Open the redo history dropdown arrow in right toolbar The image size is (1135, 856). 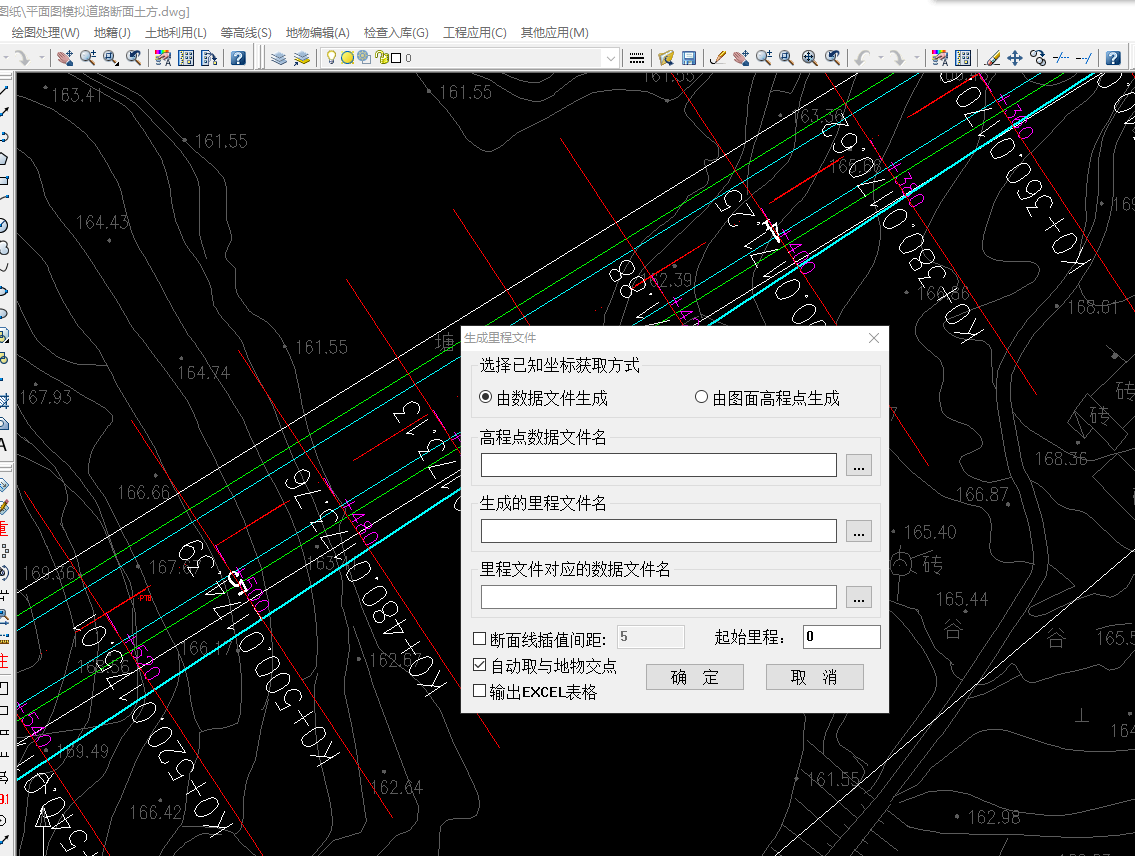coord(916,58)
